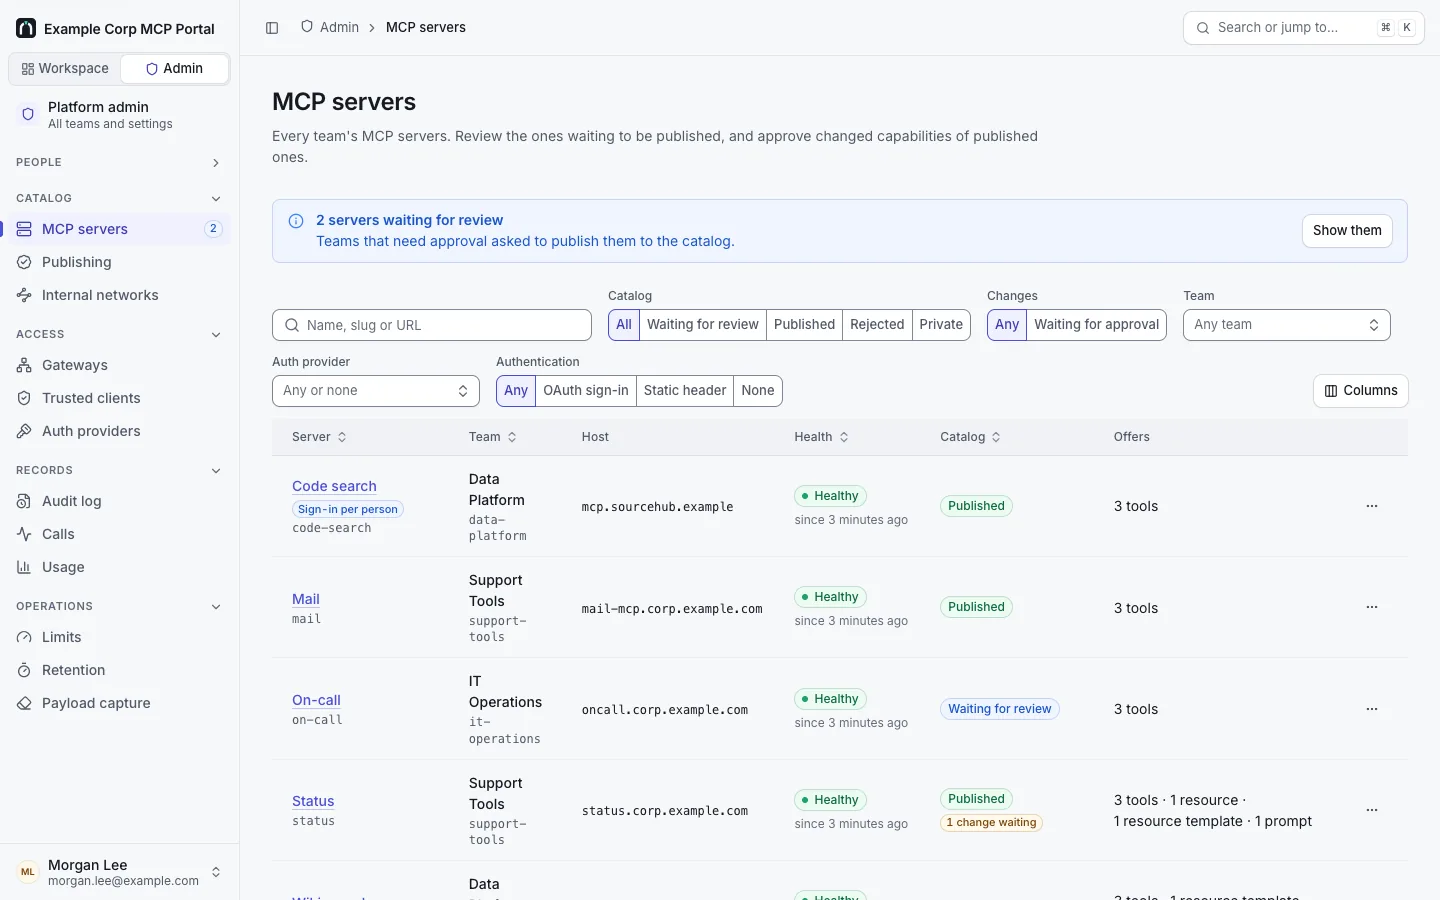Toggle the sidebar panel icon
The image size is (1440, 900).
[x=272, y=28]
